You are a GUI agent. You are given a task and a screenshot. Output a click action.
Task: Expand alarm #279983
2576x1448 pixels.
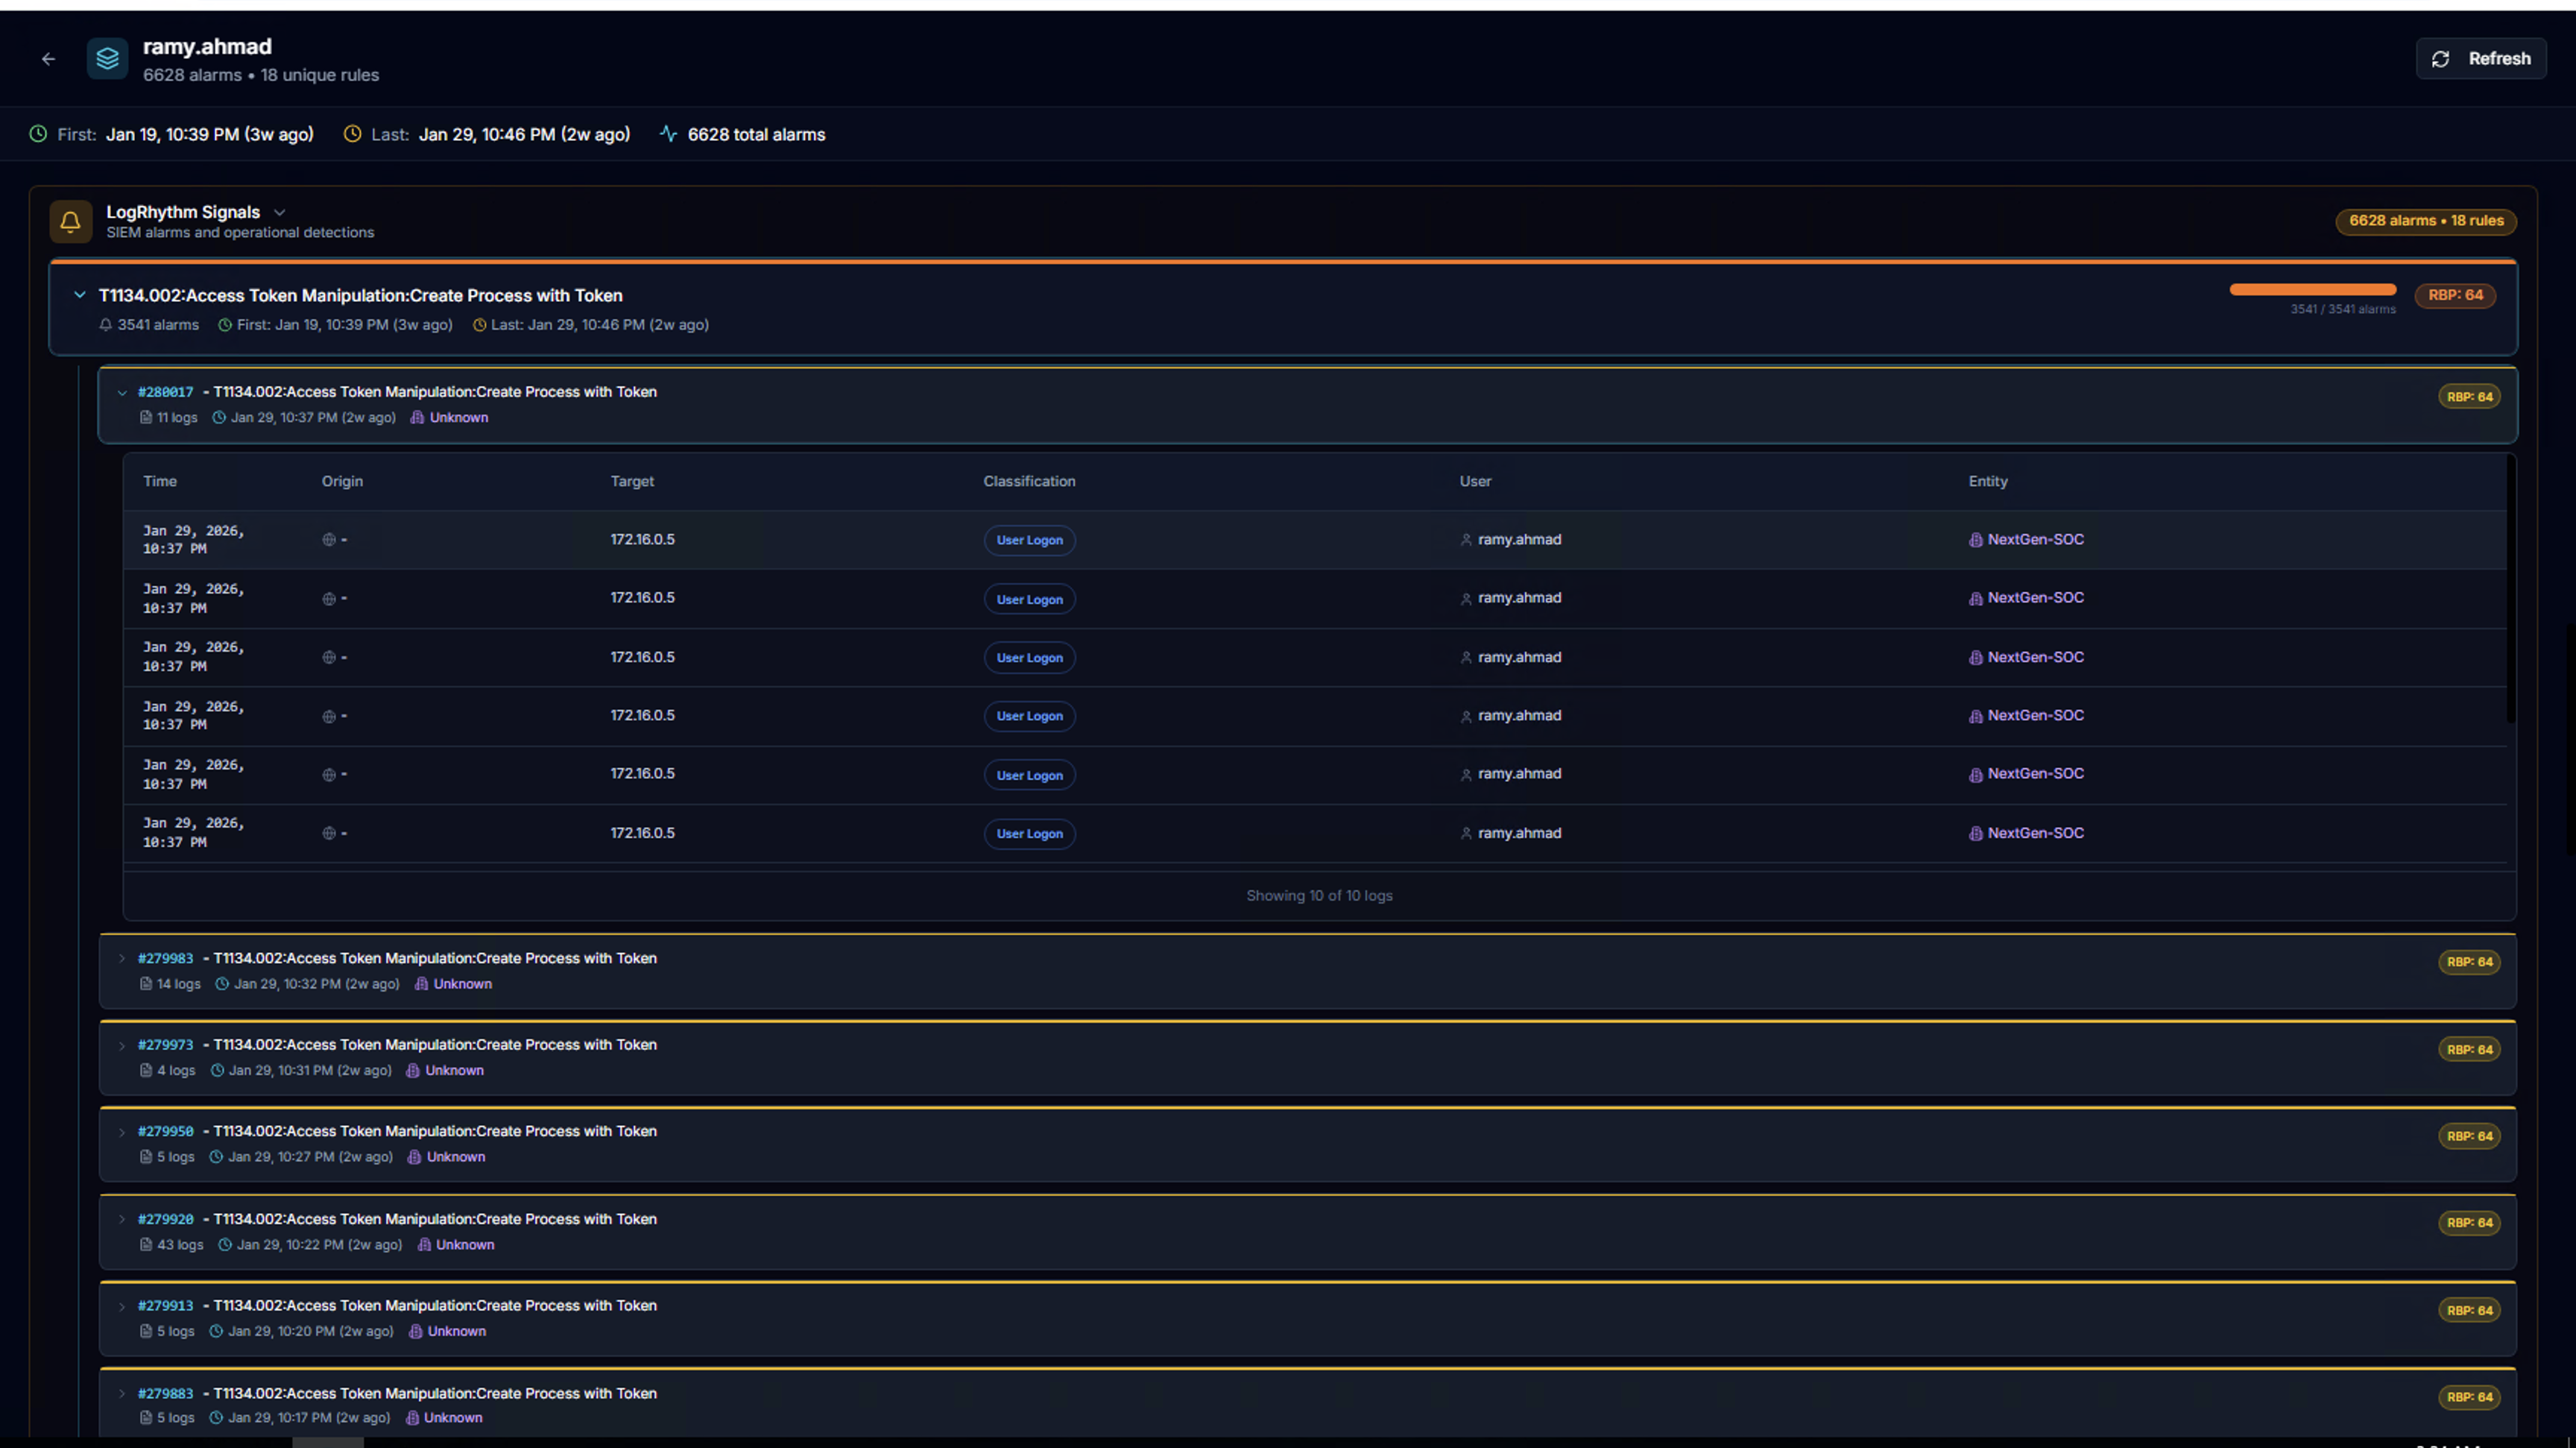click(x=122, y=958)
